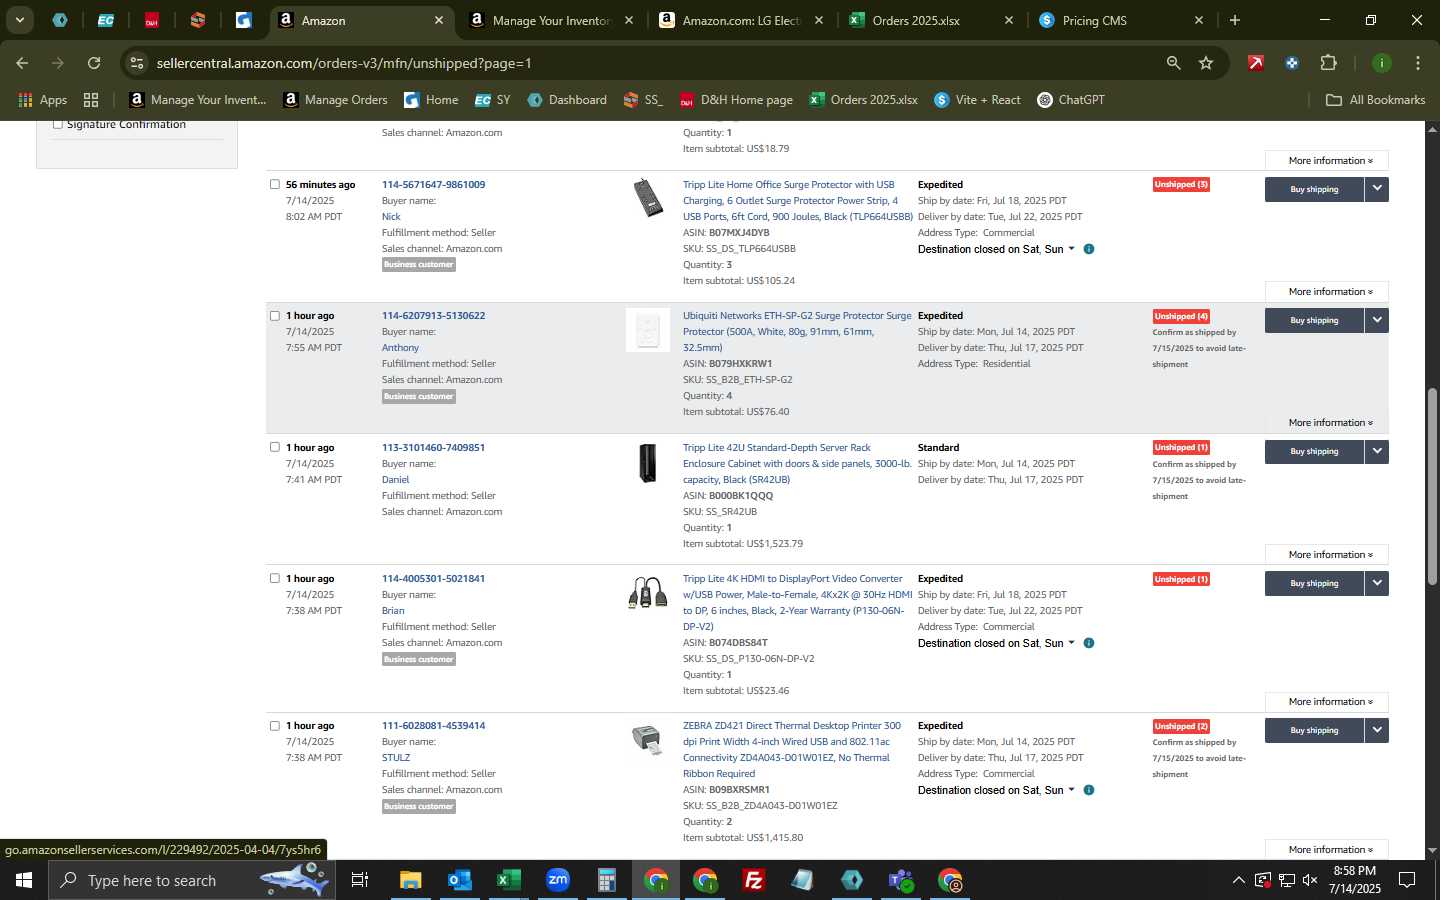
Task: Reload the Seller Central page
Action: (x=94, y=63)
